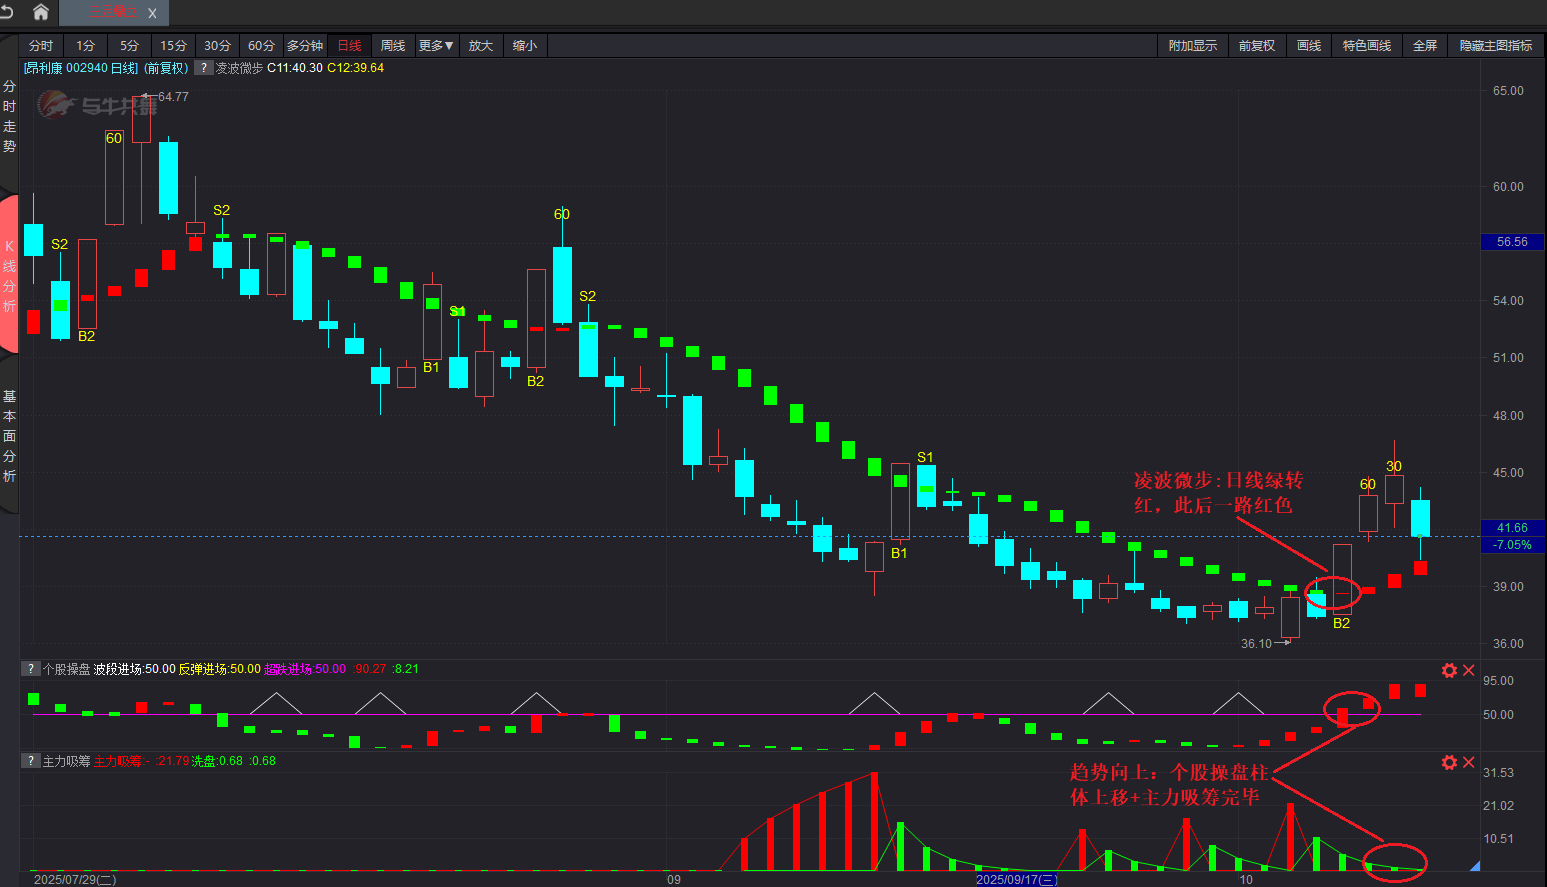Switch to the 周线 weekly period

(x=393, y=46)
